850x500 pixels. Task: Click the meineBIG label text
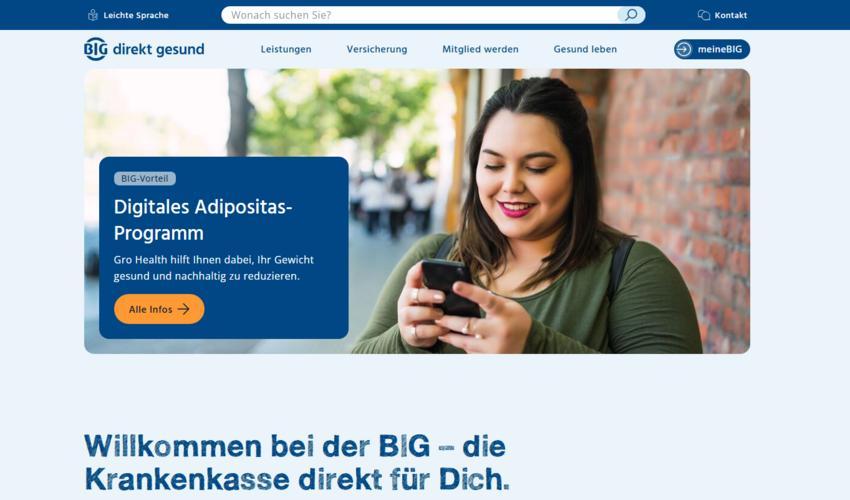(x=720, y=49)
